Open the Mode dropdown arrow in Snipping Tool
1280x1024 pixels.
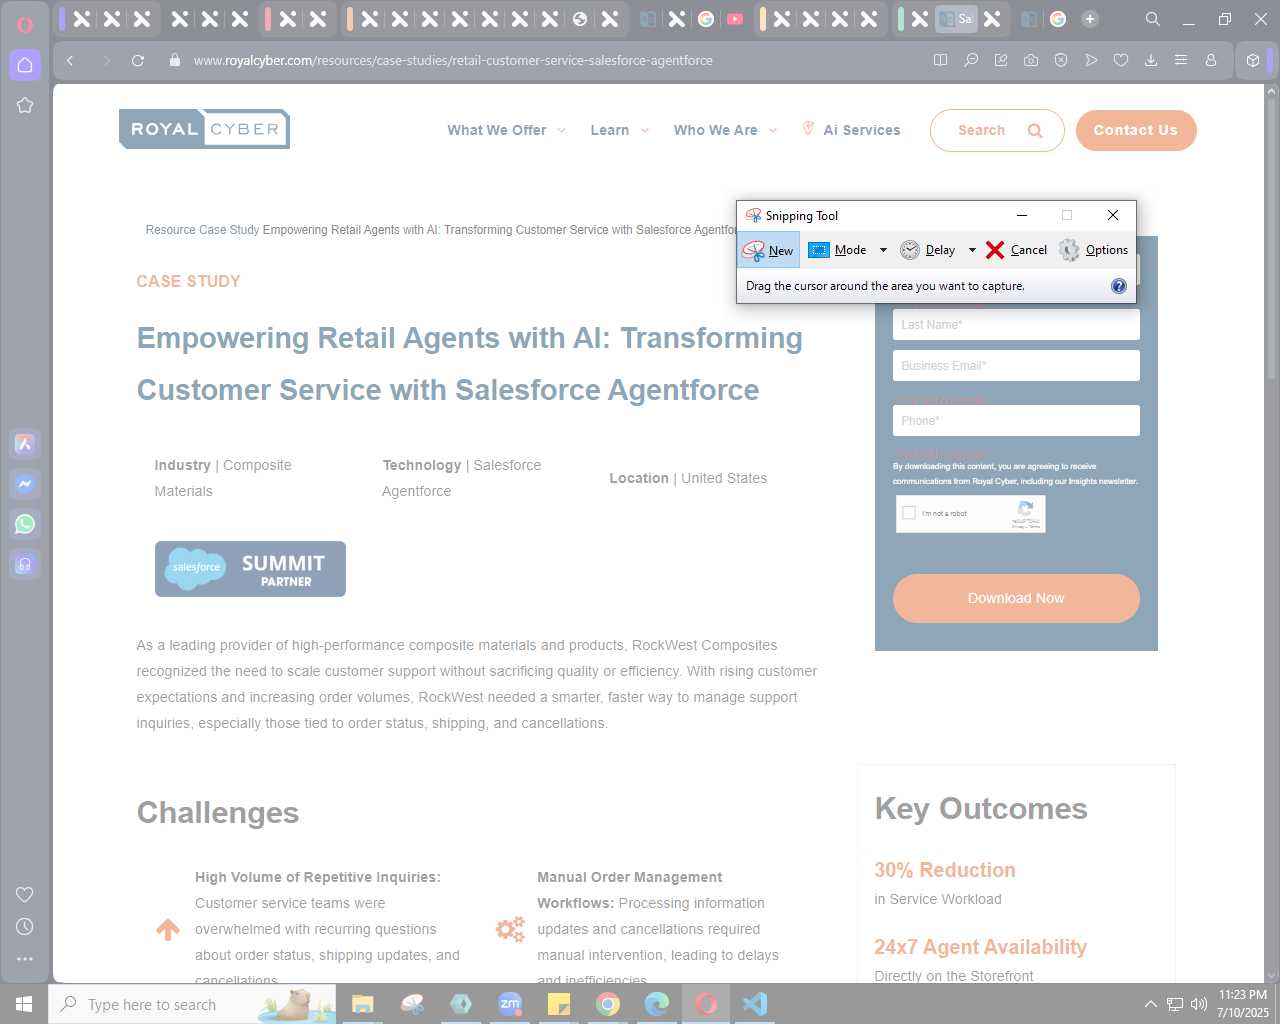pos(883,250)
